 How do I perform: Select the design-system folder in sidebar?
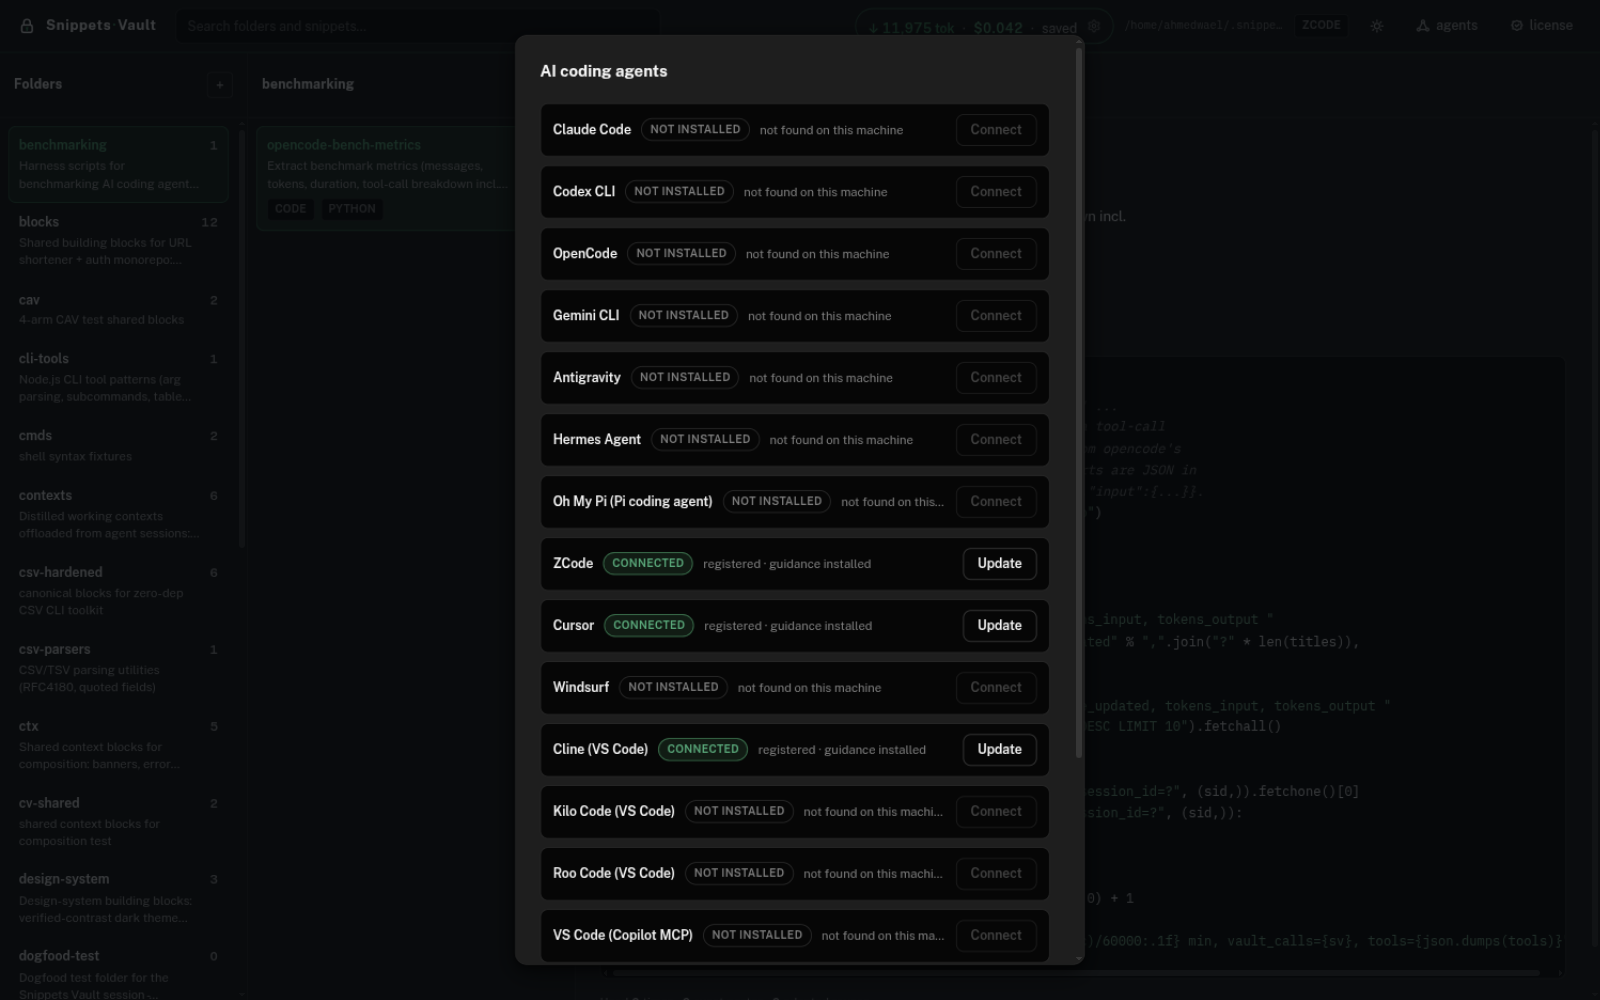[x=118, y=898]
